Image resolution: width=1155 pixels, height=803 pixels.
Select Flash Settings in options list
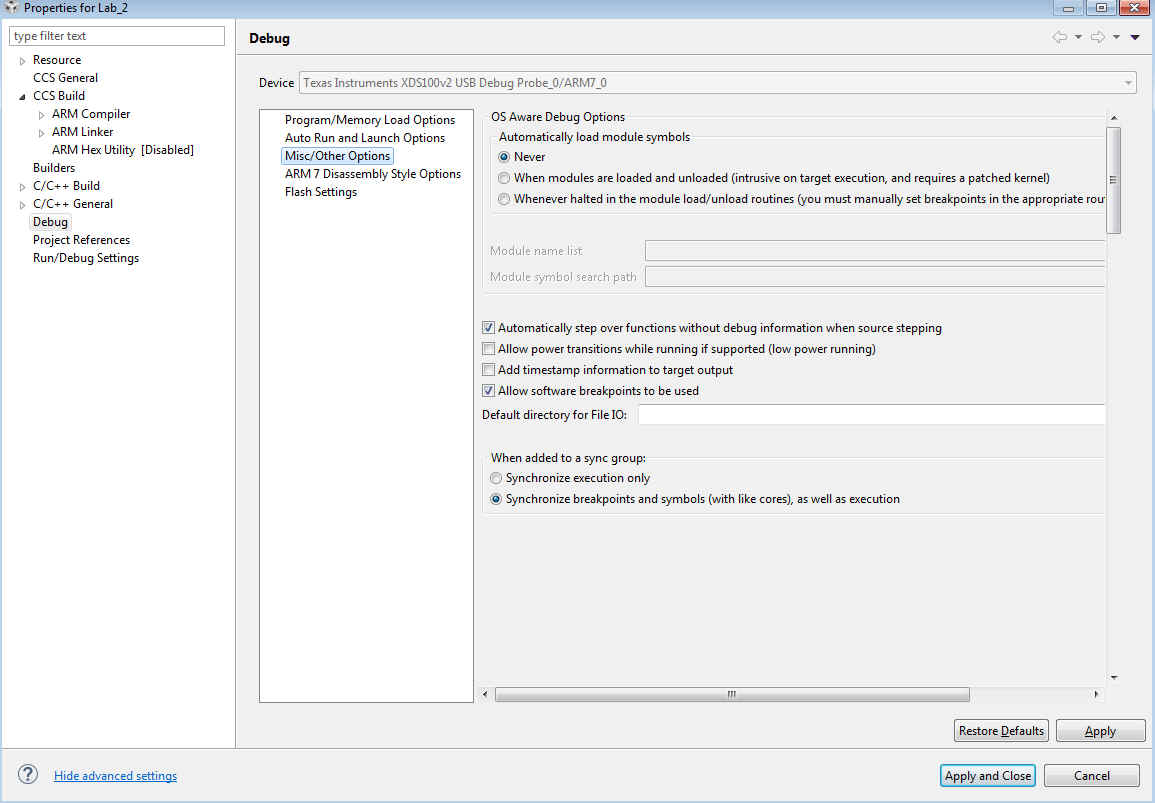tap(320, 192)
